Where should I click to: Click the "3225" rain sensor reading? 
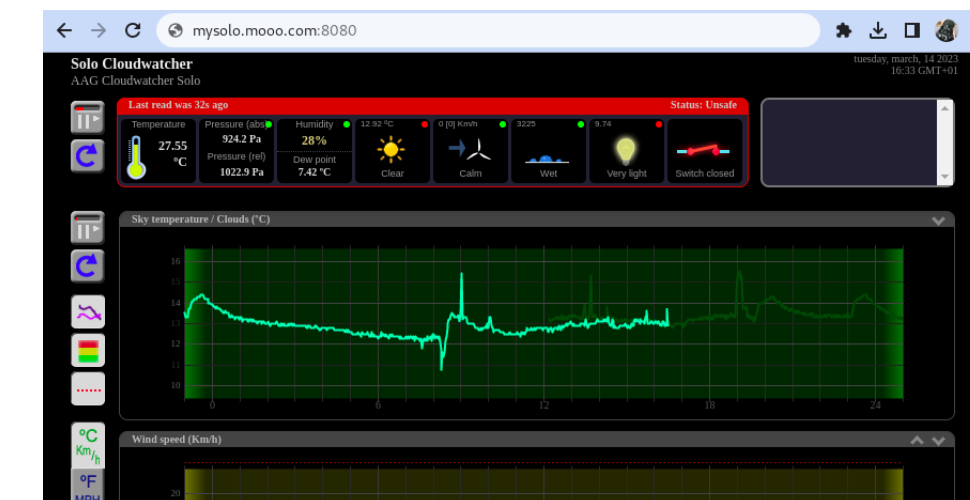point(526,124)
